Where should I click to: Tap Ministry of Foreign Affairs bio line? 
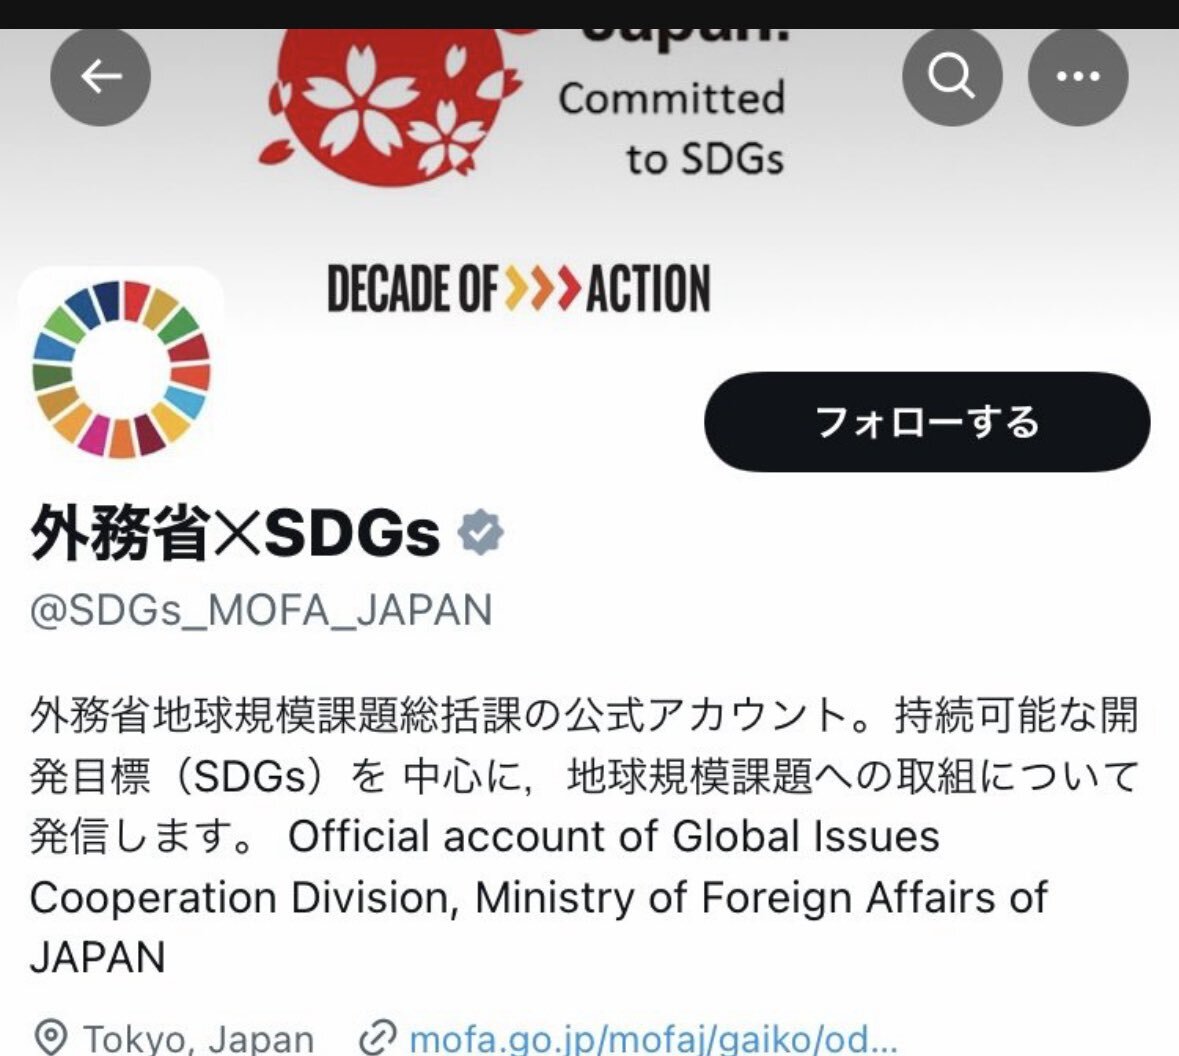pos(761,897)
